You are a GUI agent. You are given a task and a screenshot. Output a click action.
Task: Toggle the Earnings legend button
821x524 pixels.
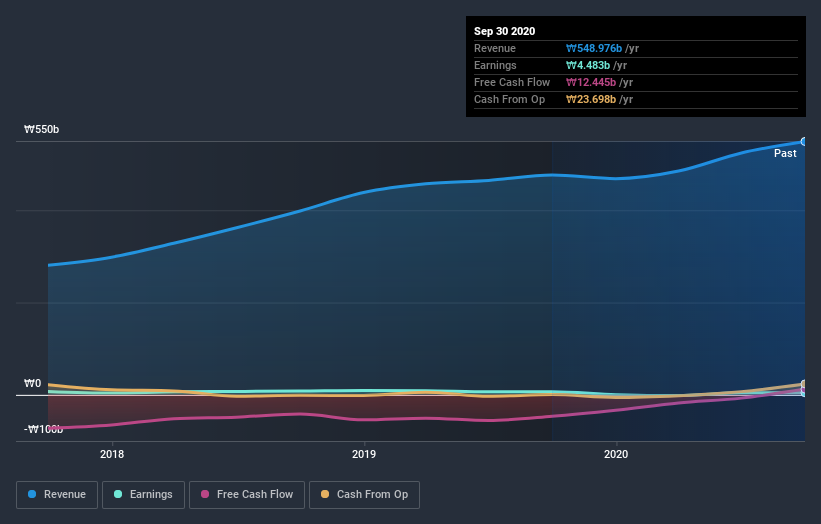(143, 495)
